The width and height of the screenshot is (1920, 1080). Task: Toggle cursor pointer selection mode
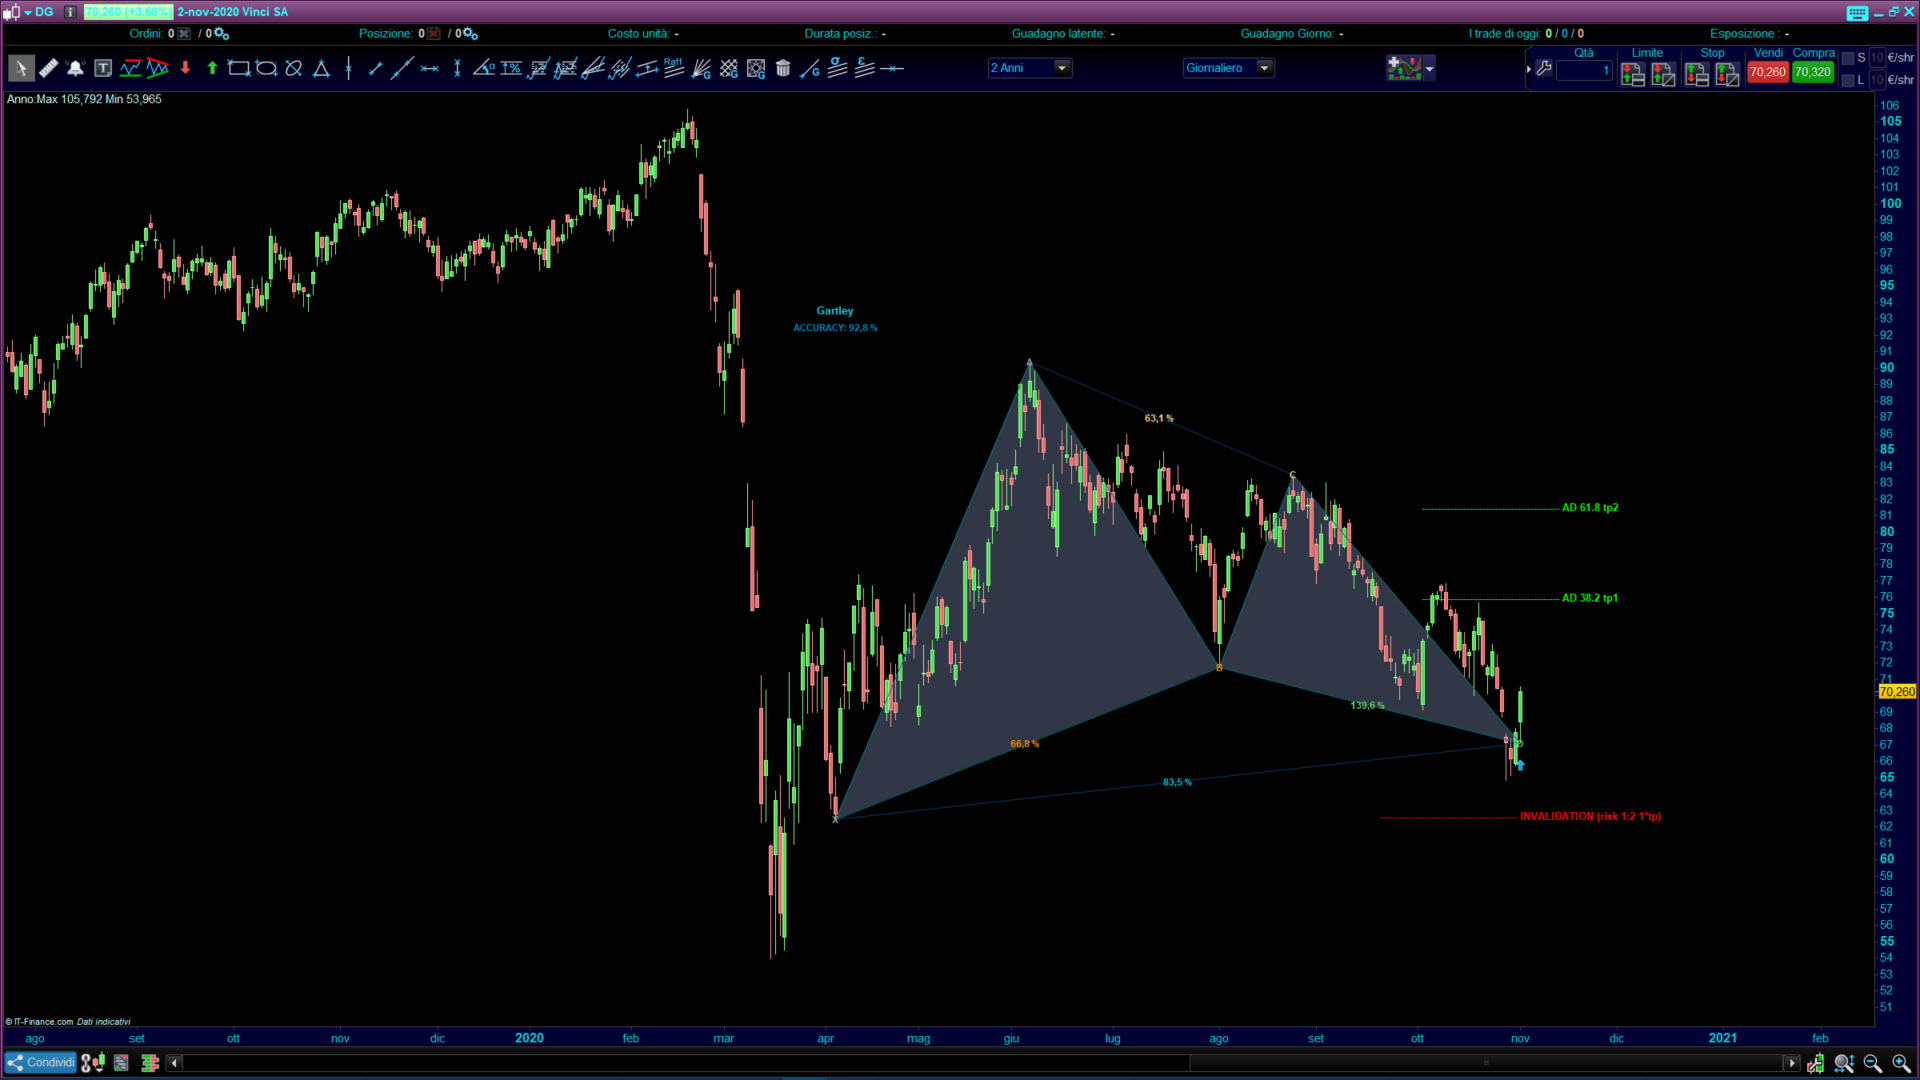coord(20,68)
